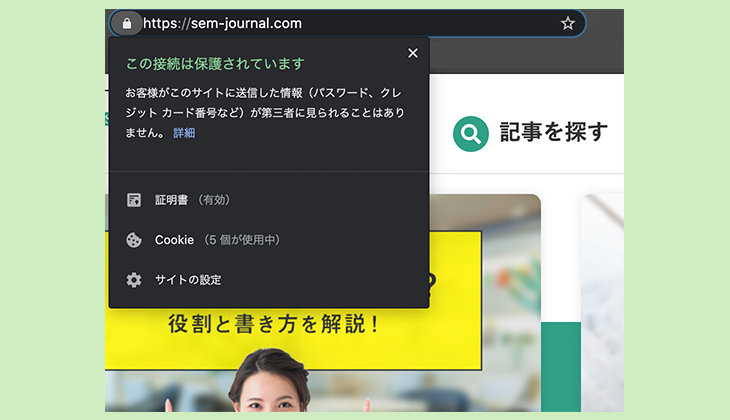Close the site info popup
Viewport: 730px width, 420px height.
pos(412,53)
